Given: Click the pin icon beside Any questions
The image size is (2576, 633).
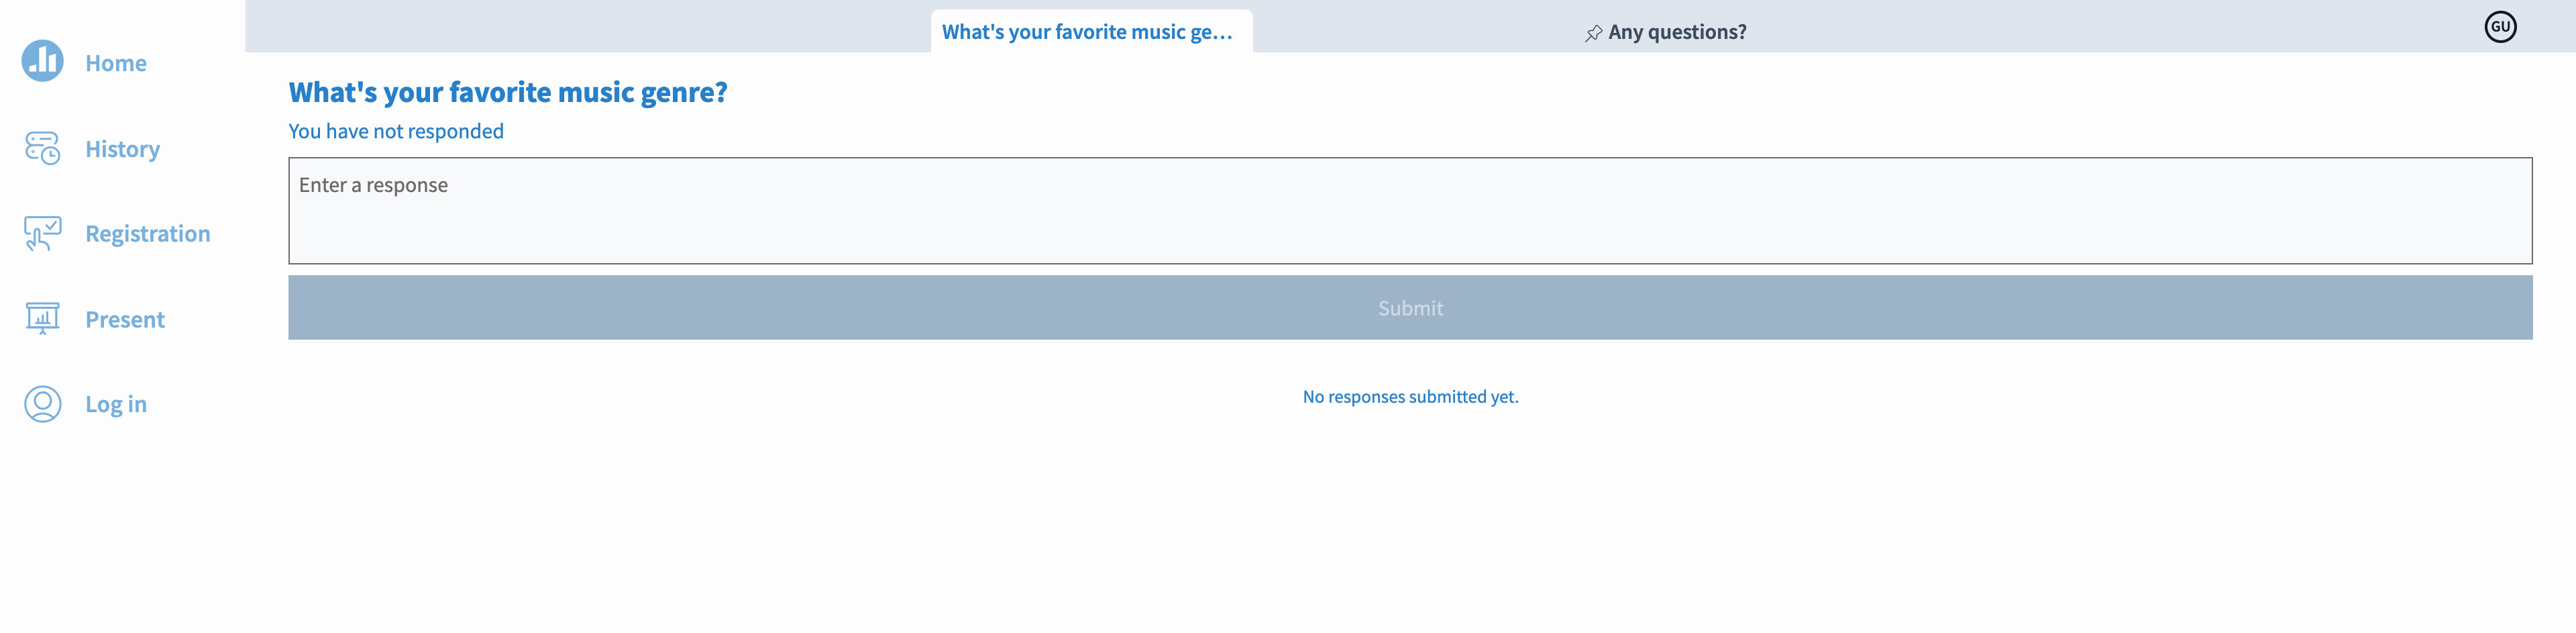Looking at the screenshot, I should [1594, 33].
